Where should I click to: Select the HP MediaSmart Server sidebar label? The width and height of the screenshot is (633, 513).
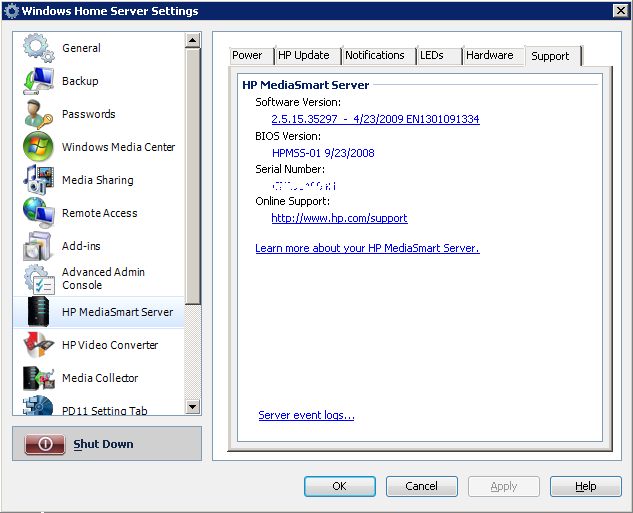pos(117,312)
